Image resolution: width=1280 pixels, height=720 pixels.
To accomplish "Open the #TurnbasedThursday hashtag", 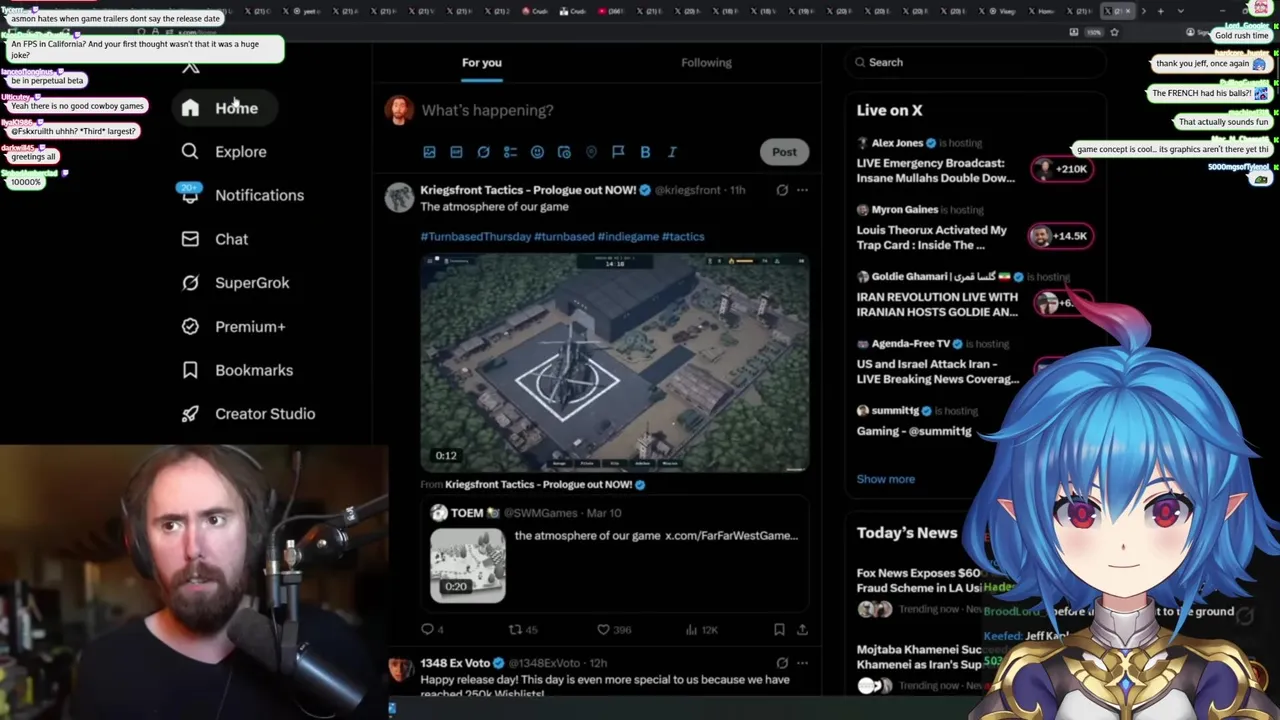I will click(x=475, y=237).
